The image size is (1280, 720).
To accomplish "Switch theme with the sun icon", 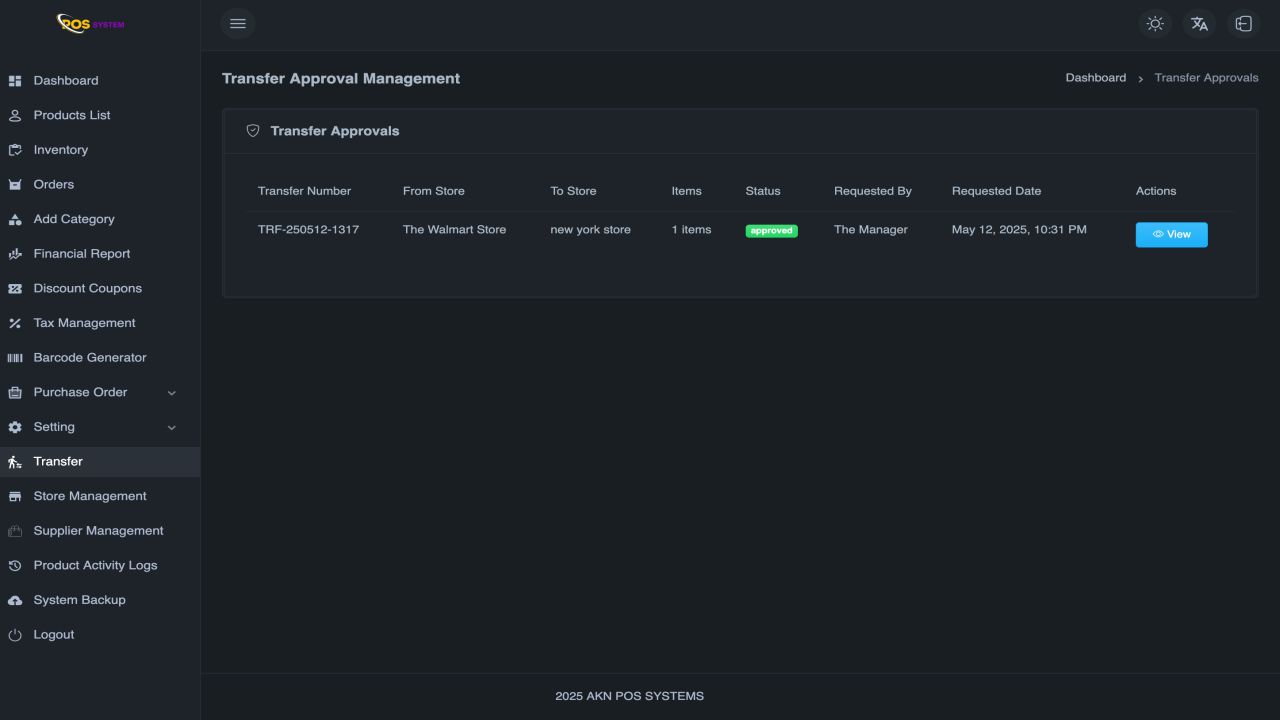I will coord(1155,24).
